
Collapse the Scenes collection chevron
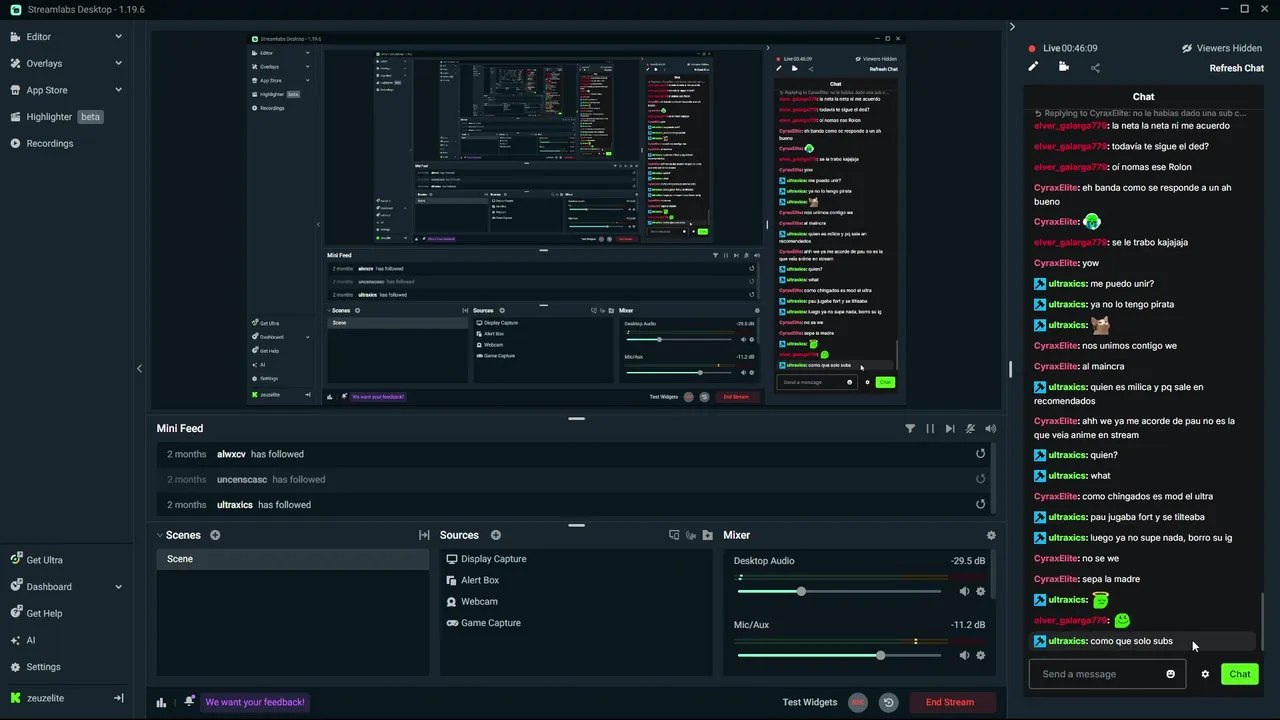pyautogui.click(x=160, y=535)
